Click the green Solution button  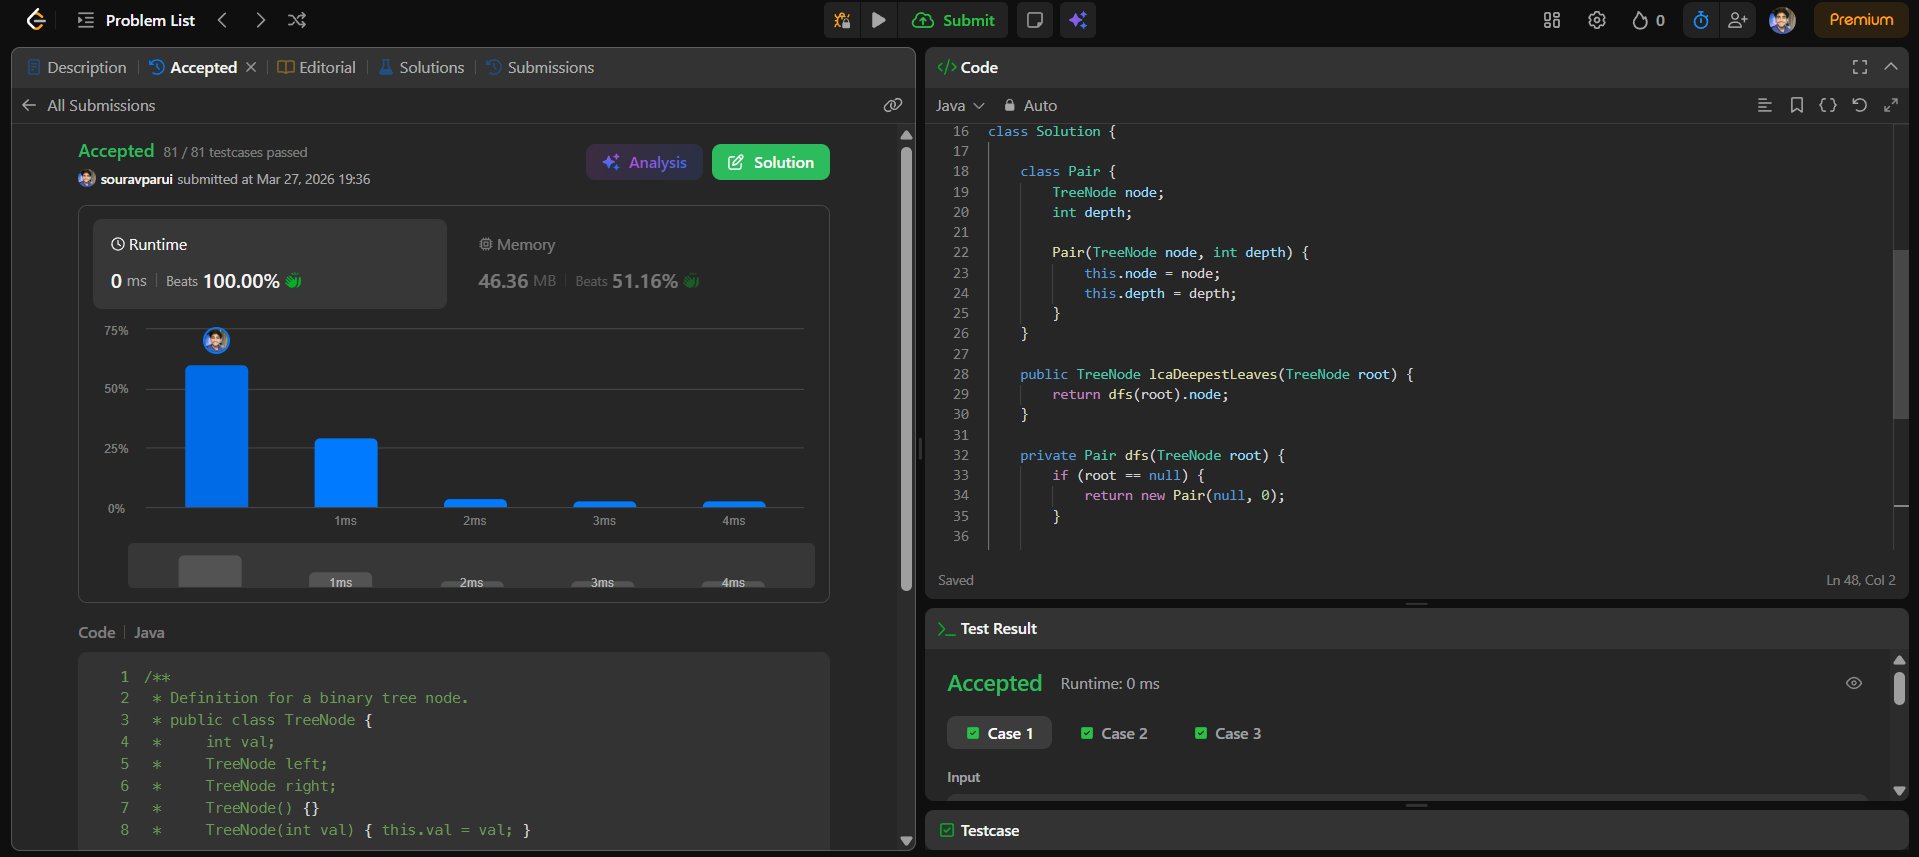[770, 162]
